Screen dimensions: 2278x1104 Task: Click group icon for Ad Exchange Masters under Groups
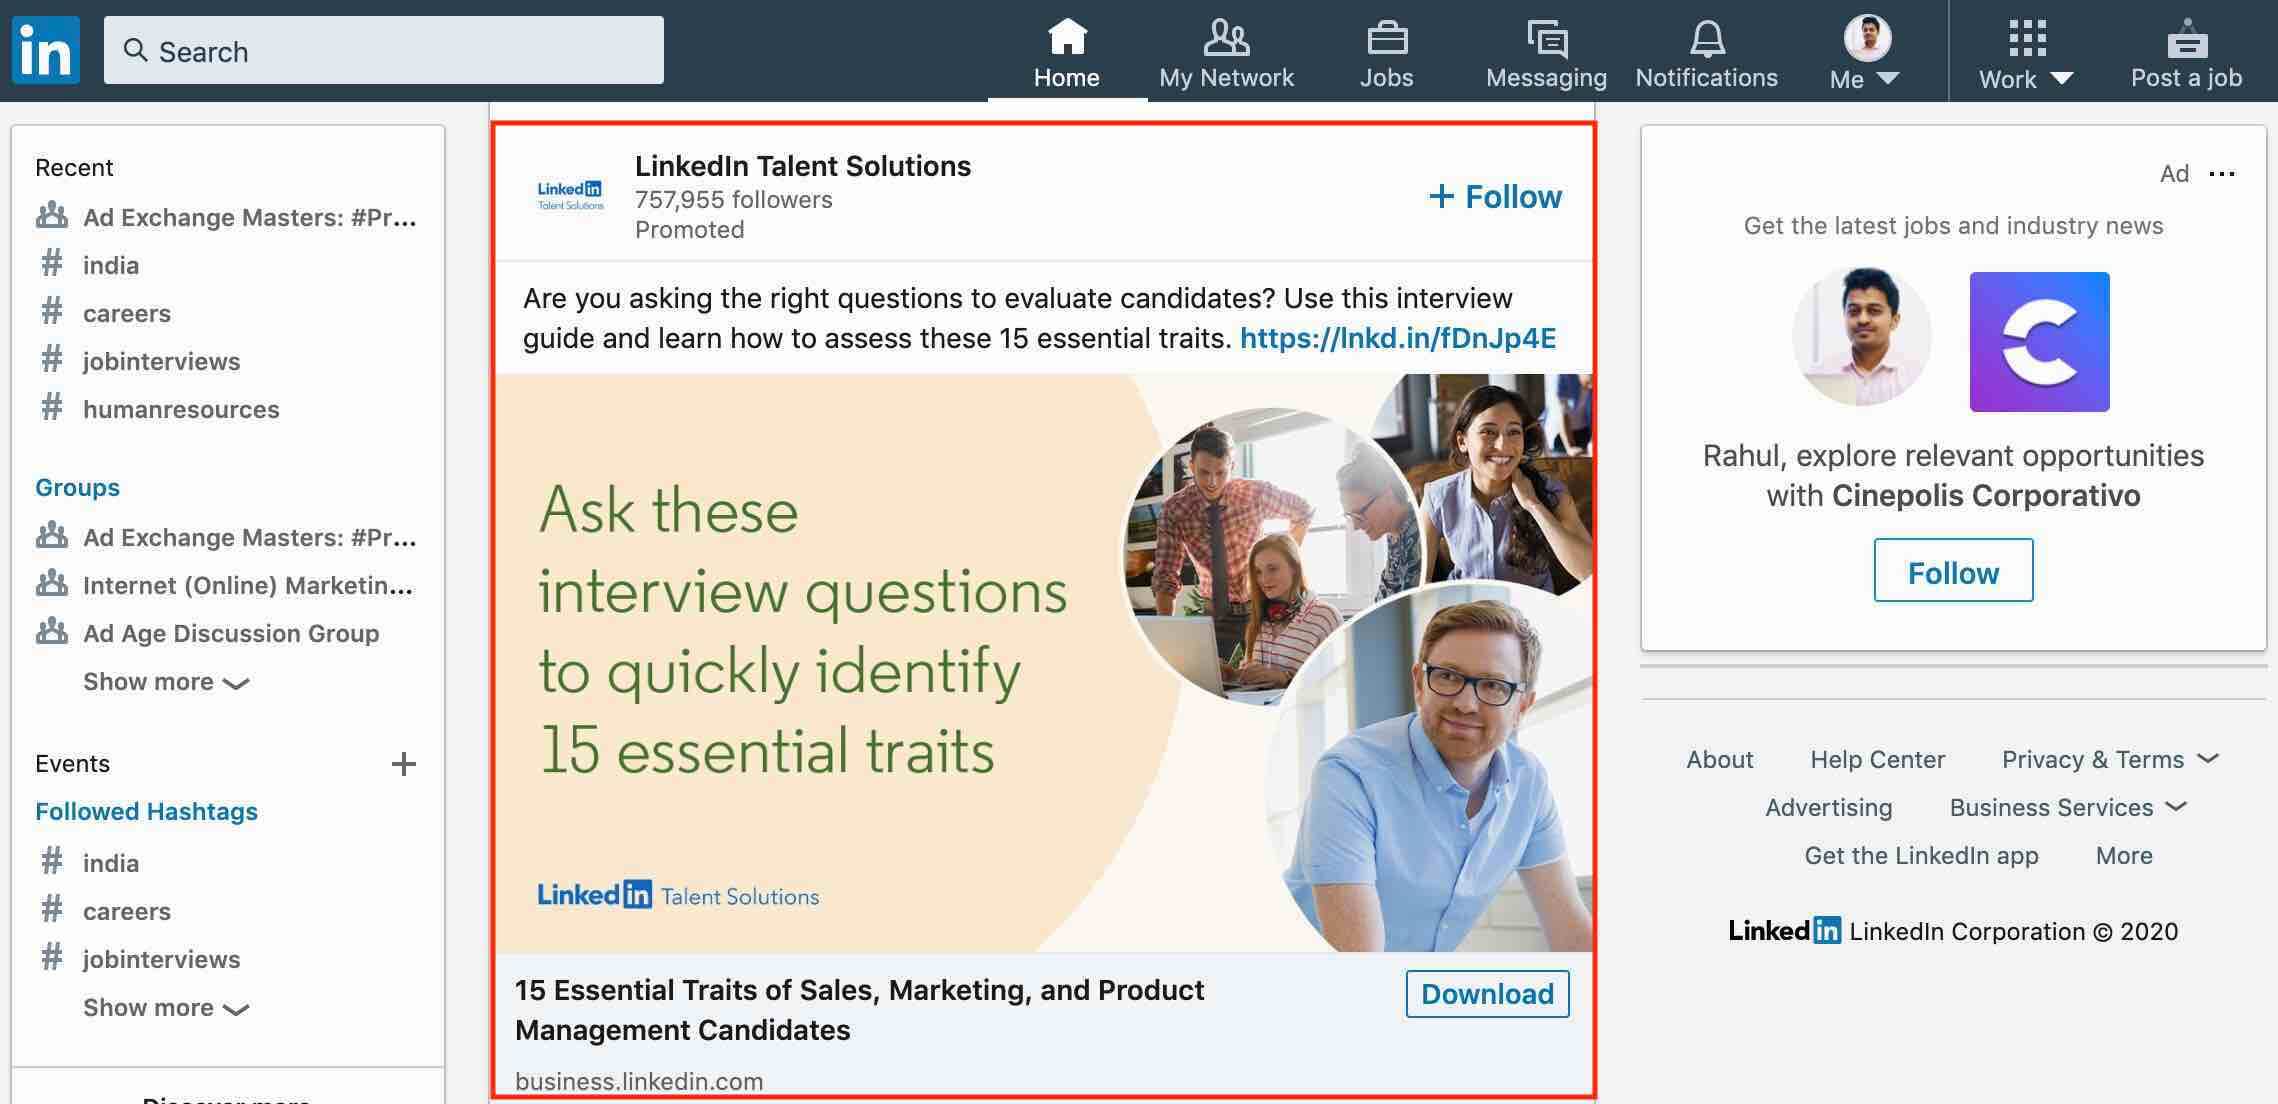[x=52, y=536]
